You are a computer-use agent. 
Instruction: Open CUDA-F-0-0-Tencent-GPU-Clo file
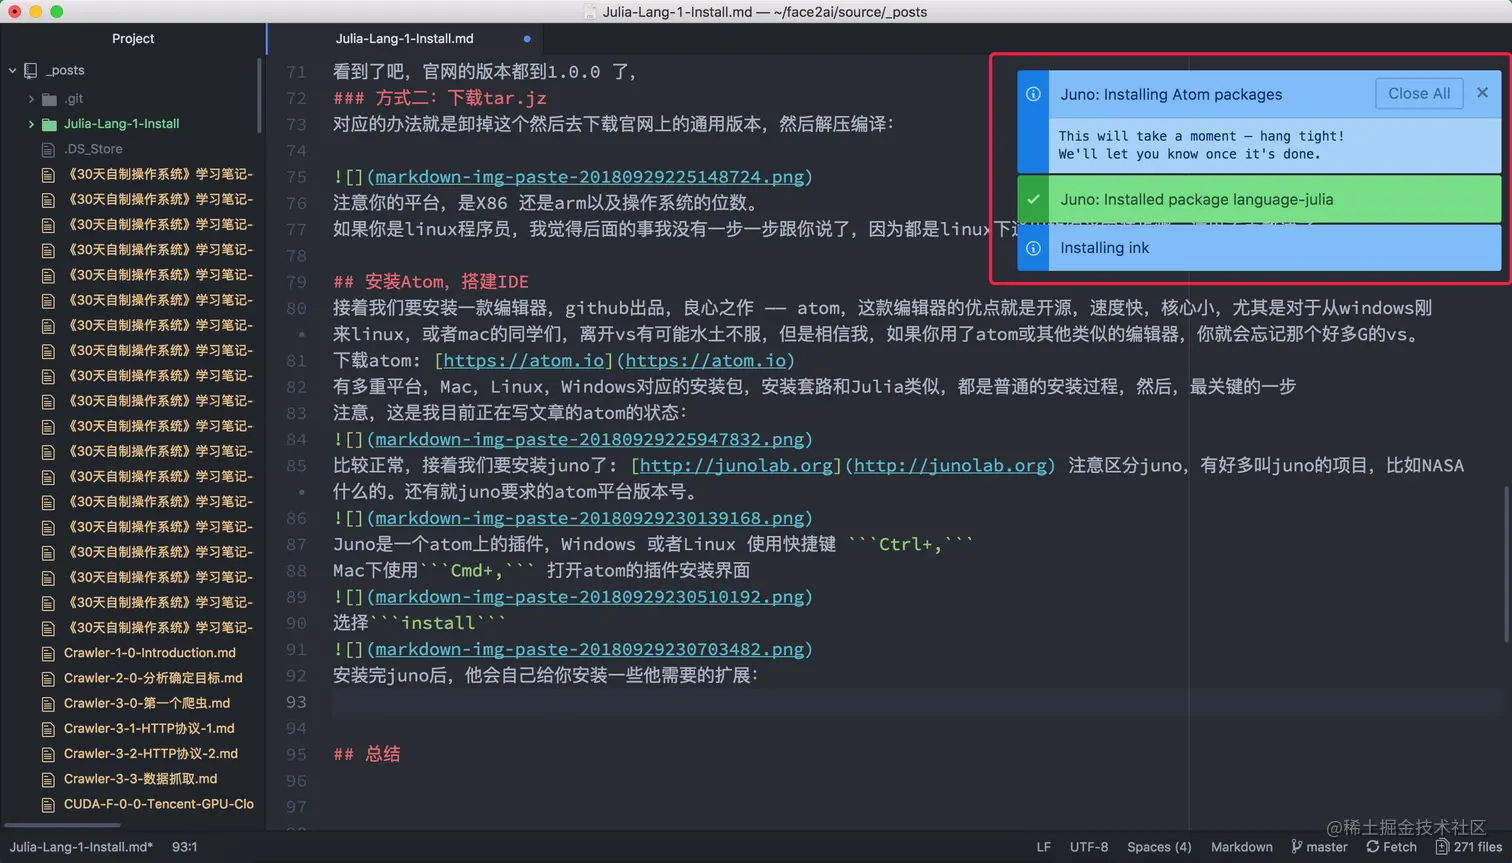tap(159, 804)
